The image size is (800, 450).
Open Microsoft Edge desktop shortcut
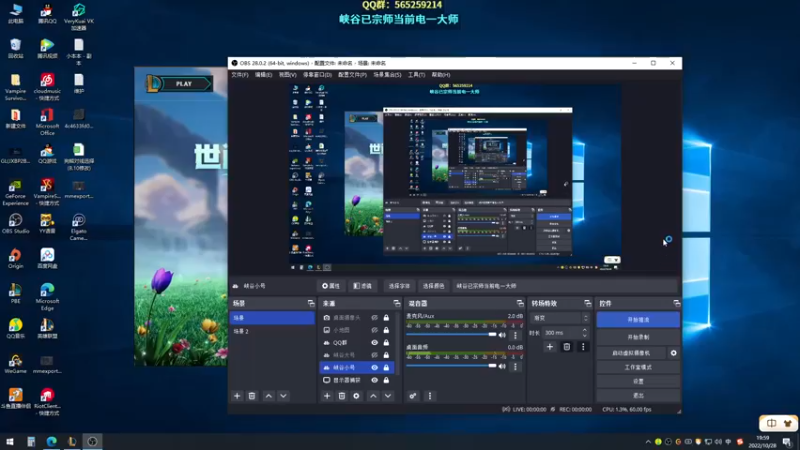[x=47, y=297]
